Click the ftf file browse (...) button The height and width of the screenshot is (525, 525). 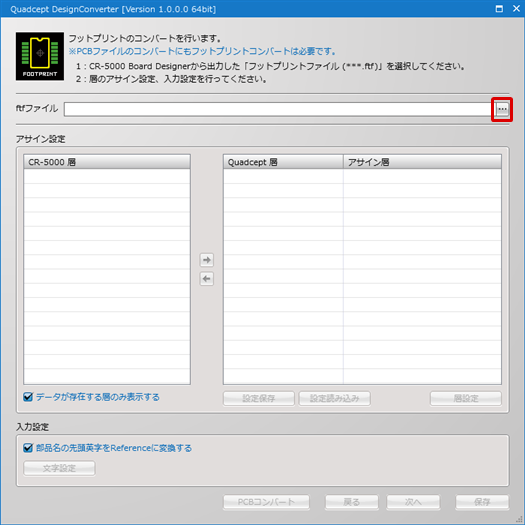[x=502, y=109]
